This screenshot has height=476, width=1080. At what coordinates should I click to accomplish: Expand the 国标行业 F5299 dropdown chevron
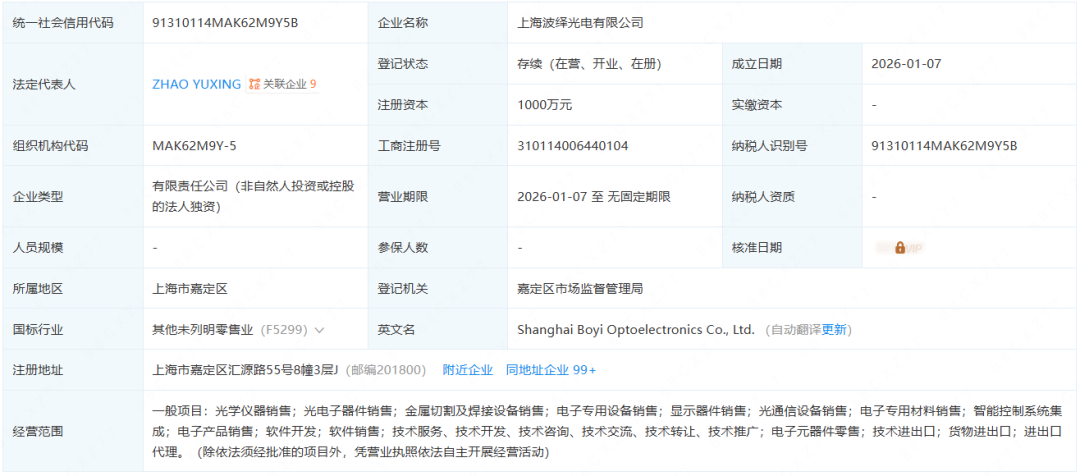click(319, 330)
